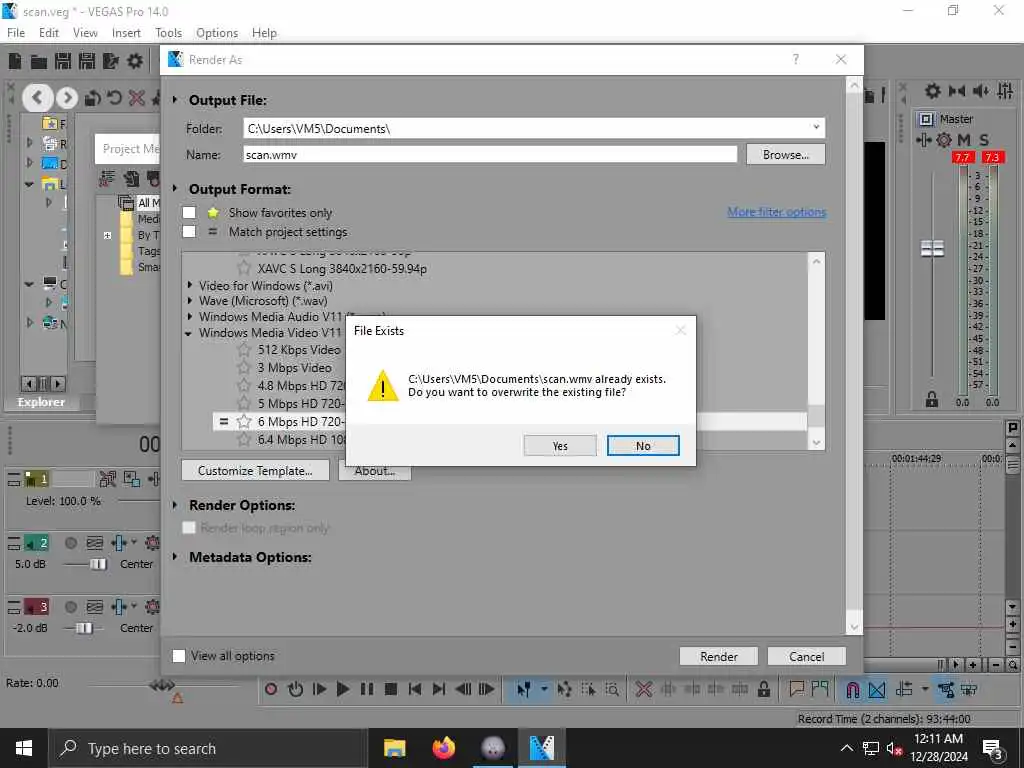Click the Pause button in transport bar

pos(366,689)
